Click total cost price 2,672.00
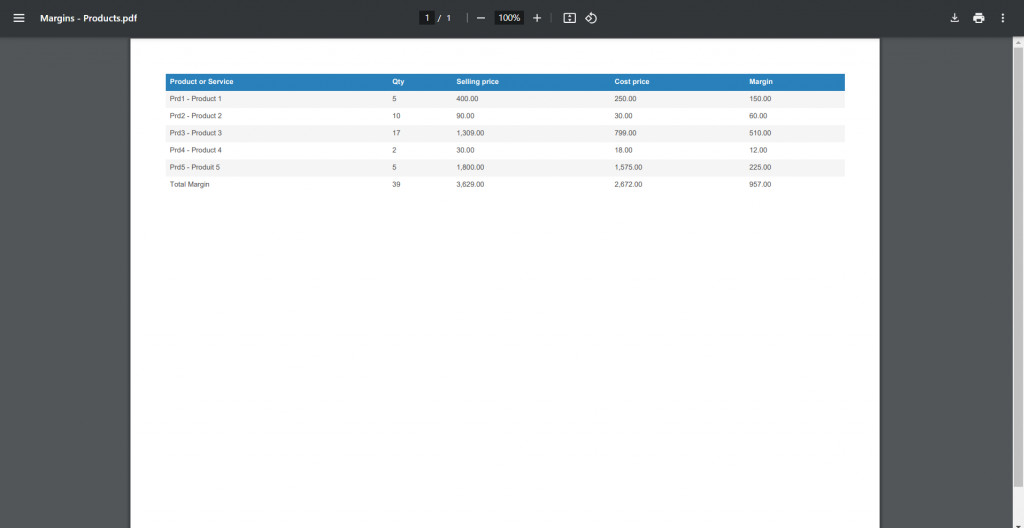Image resolution: width=1024 pixels, height=528 pixels. click(628, 184)
